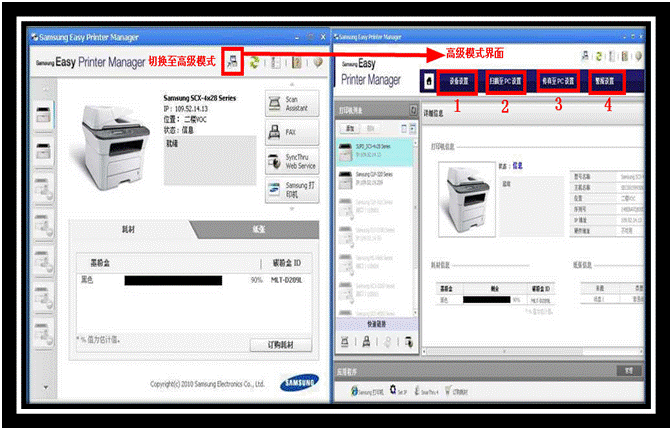Click the IP address 109.52.14.13 text
Screen dimensions: 672x430
[x=186, y=109]
